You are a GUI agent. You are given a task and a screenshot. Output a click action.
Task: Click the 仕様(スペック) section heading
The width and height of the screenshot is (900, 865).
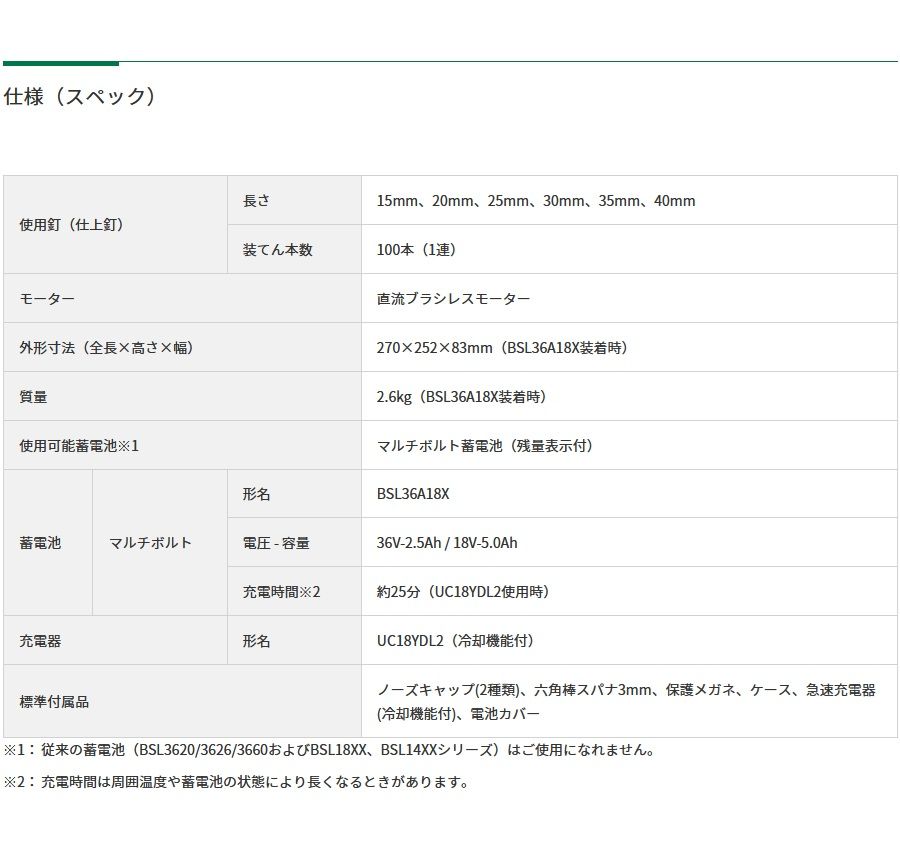pyautogui.click(x=81, y=97)
